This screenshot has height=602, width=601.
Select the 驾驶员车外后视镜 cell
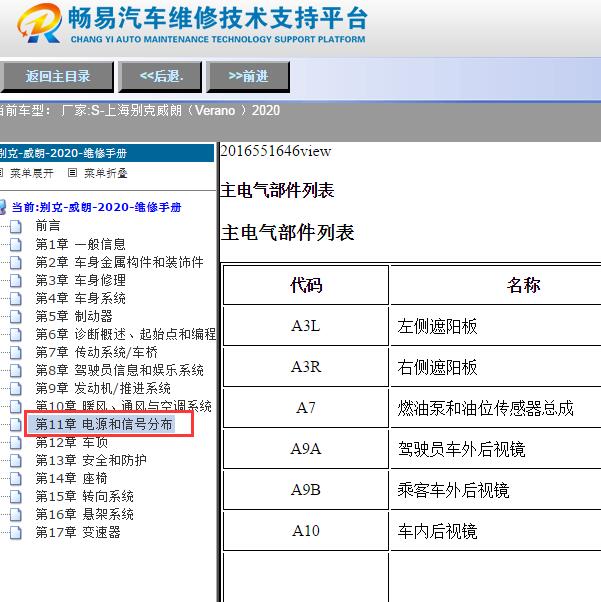tap(496, 449)
